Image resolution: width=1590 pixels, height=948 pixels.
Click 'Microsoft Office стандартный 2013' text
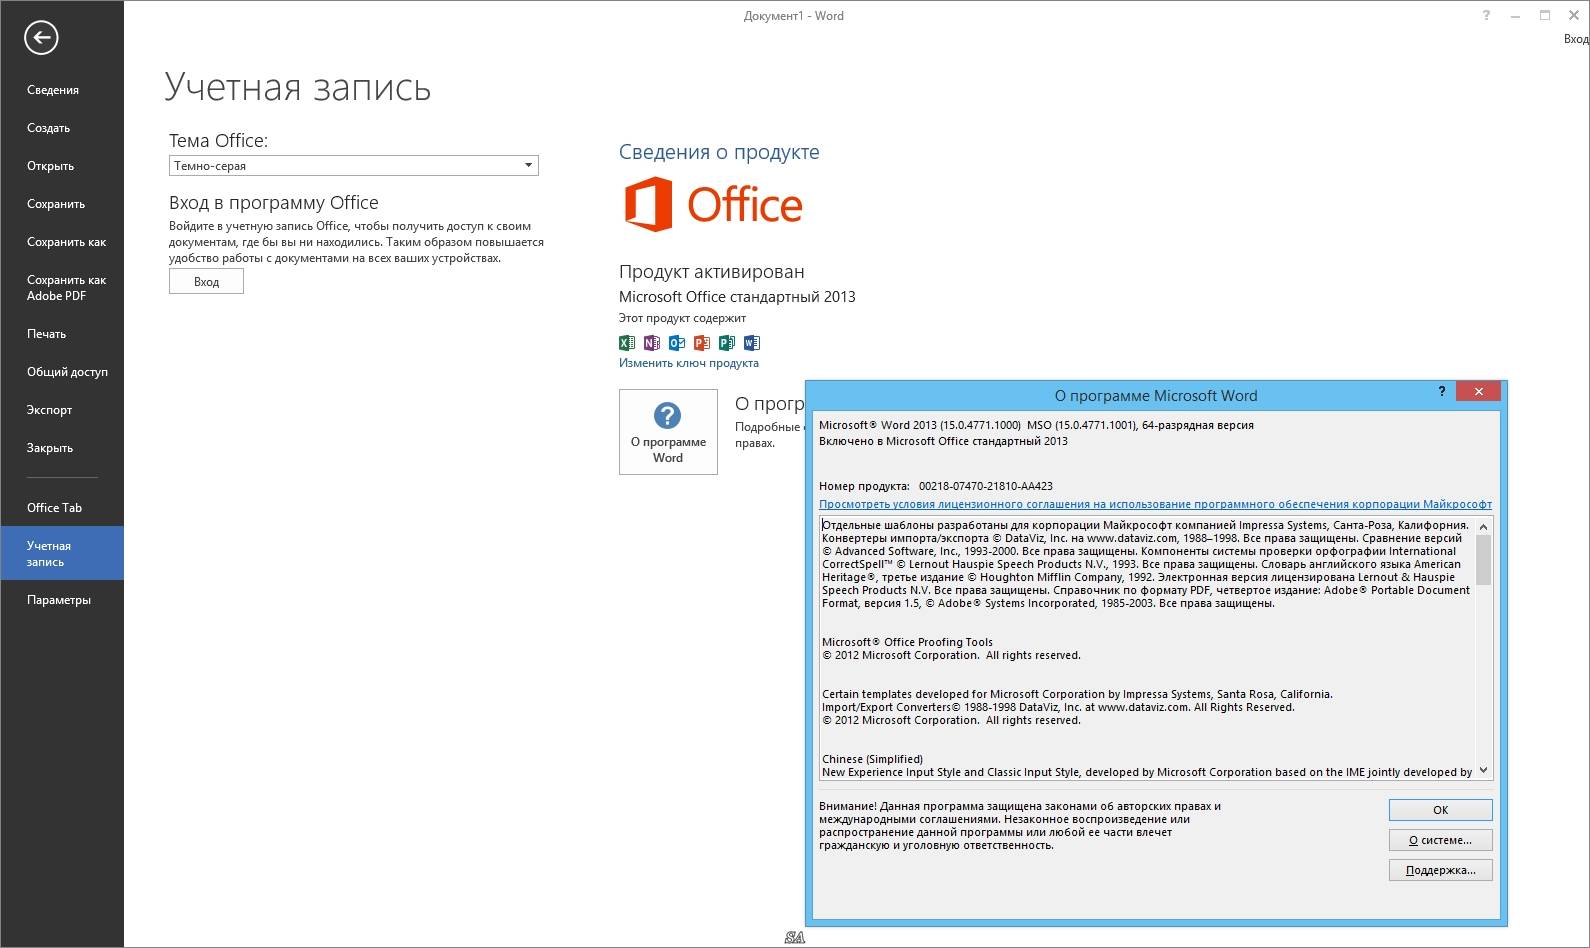click(737, 297)
